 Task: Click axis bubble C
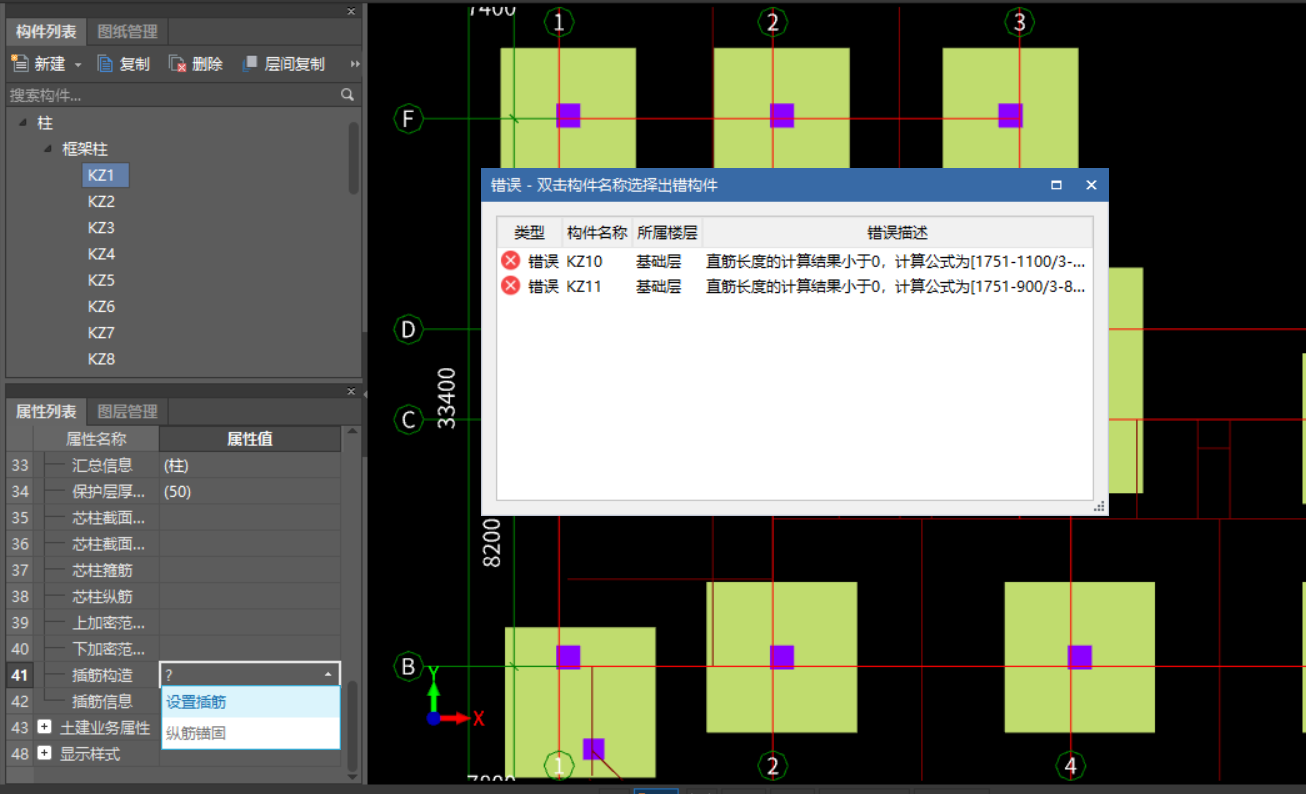click(x=408, y=419)
